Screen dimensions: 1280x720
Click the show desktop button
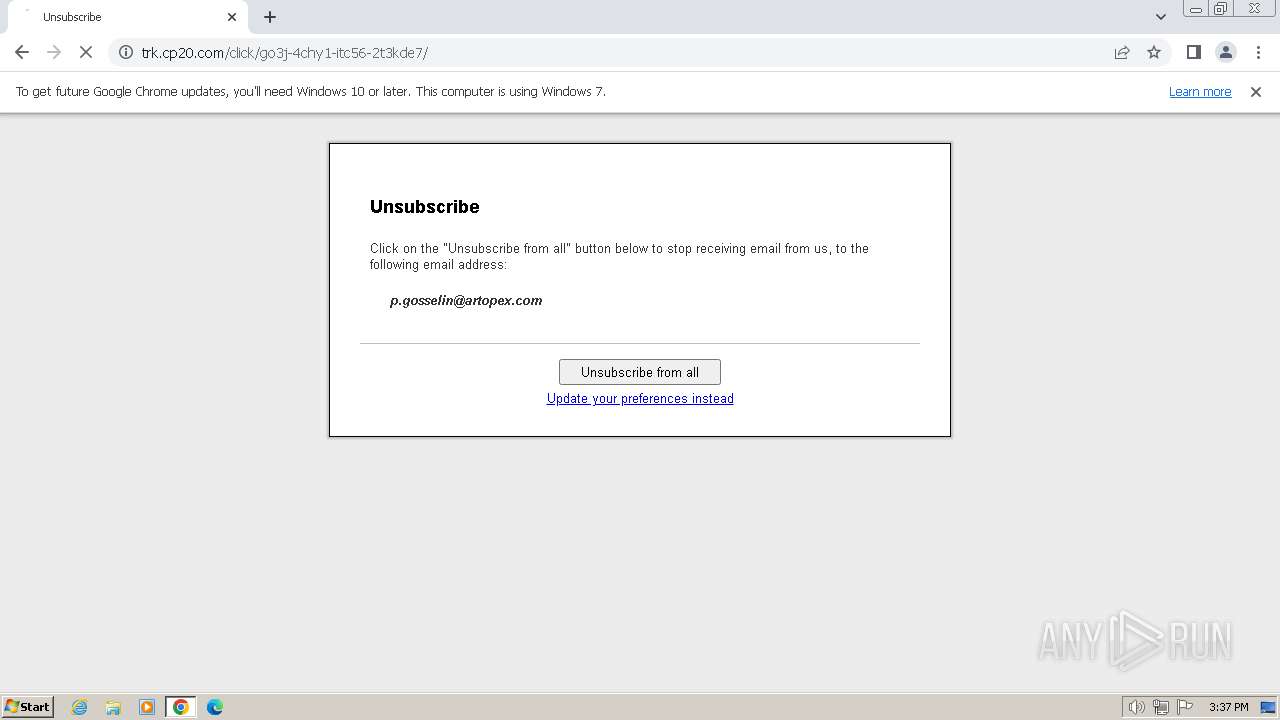pos(1269,707)
